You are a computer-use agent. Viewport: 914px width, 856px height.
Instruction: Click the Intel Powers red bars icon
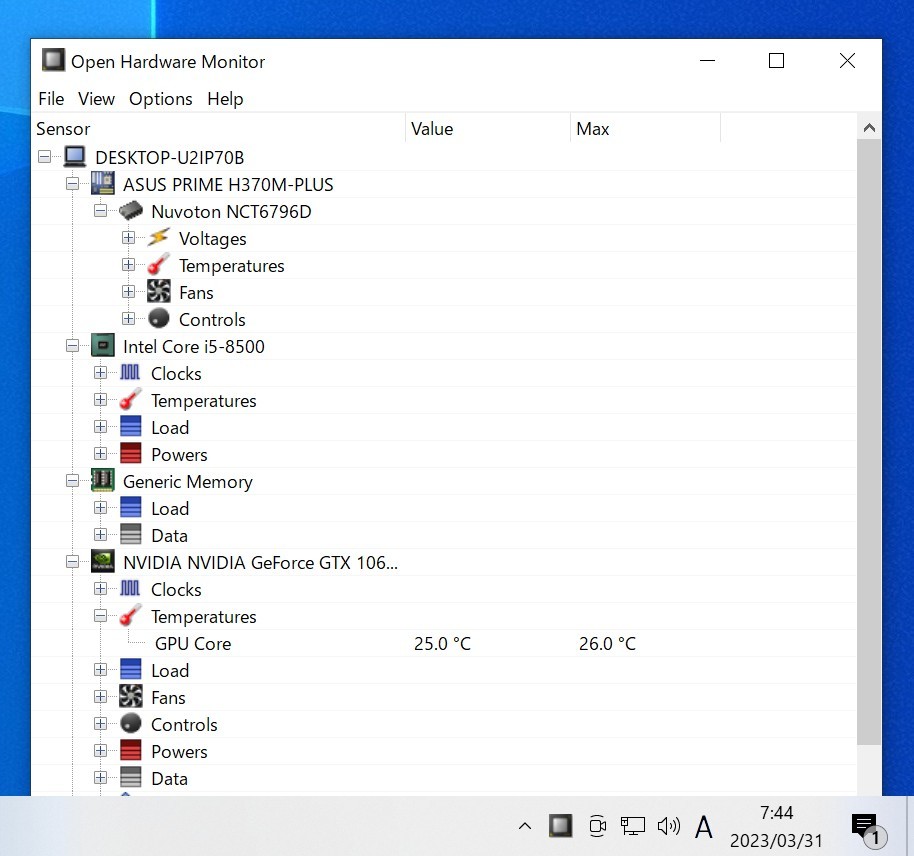coord(131,453)
